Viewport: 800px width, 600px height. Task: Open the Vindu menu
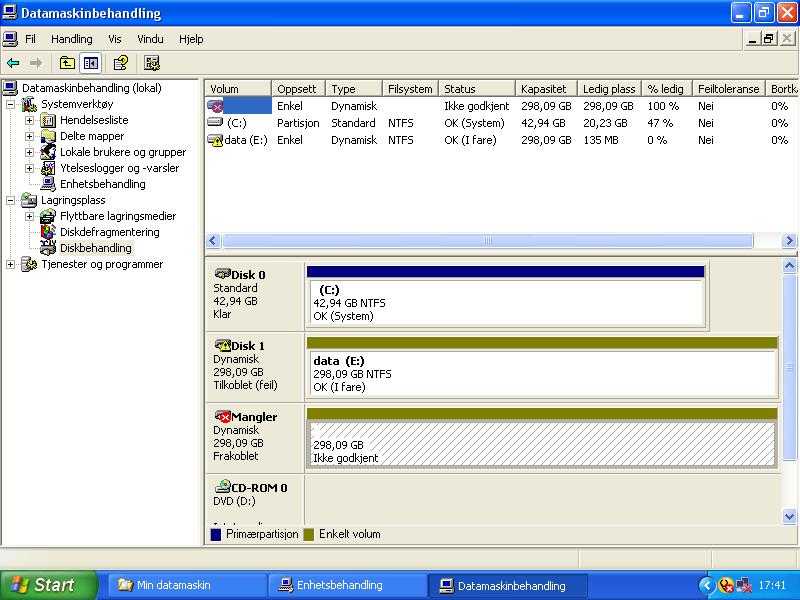151,39
